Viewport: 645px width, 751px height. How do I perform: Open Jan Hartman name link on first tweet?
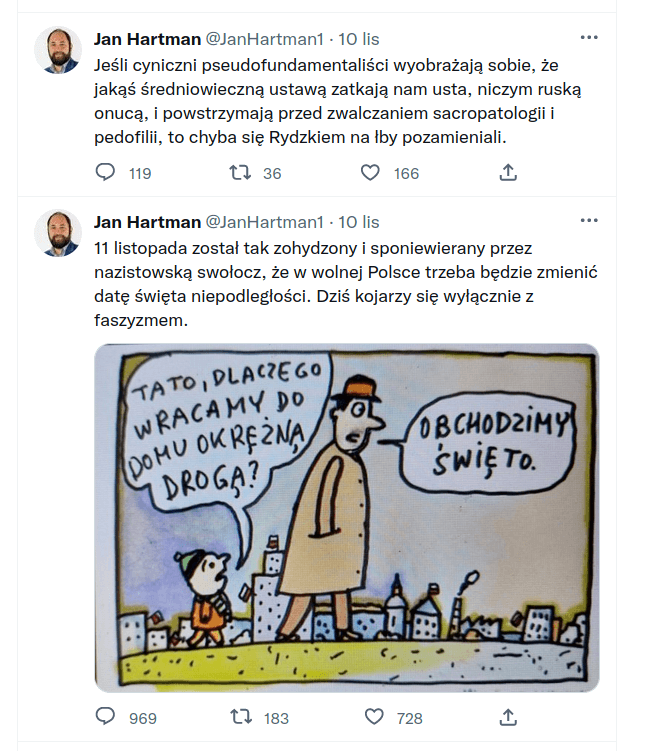[147, 39]
